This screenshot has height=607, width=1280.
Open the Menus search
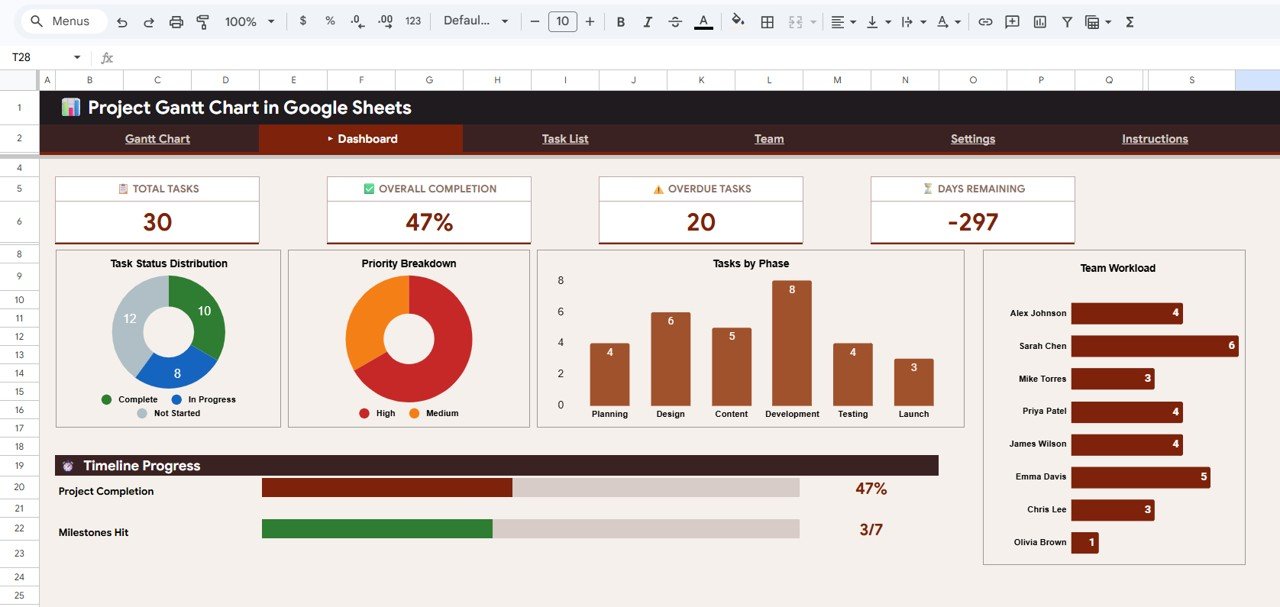62,19
